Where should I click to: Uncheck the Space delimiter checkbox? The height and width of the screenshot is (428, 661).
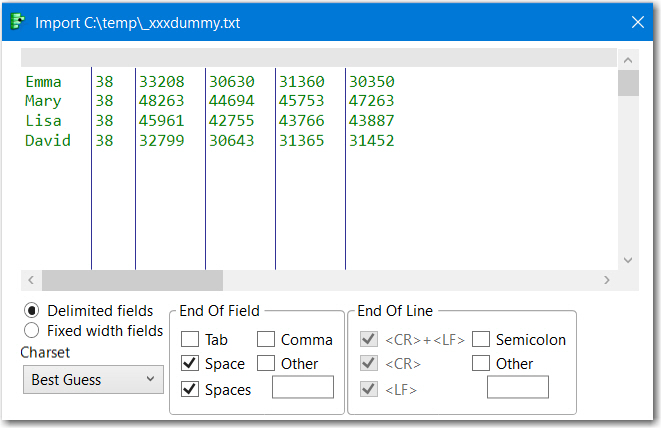[190, 364]
